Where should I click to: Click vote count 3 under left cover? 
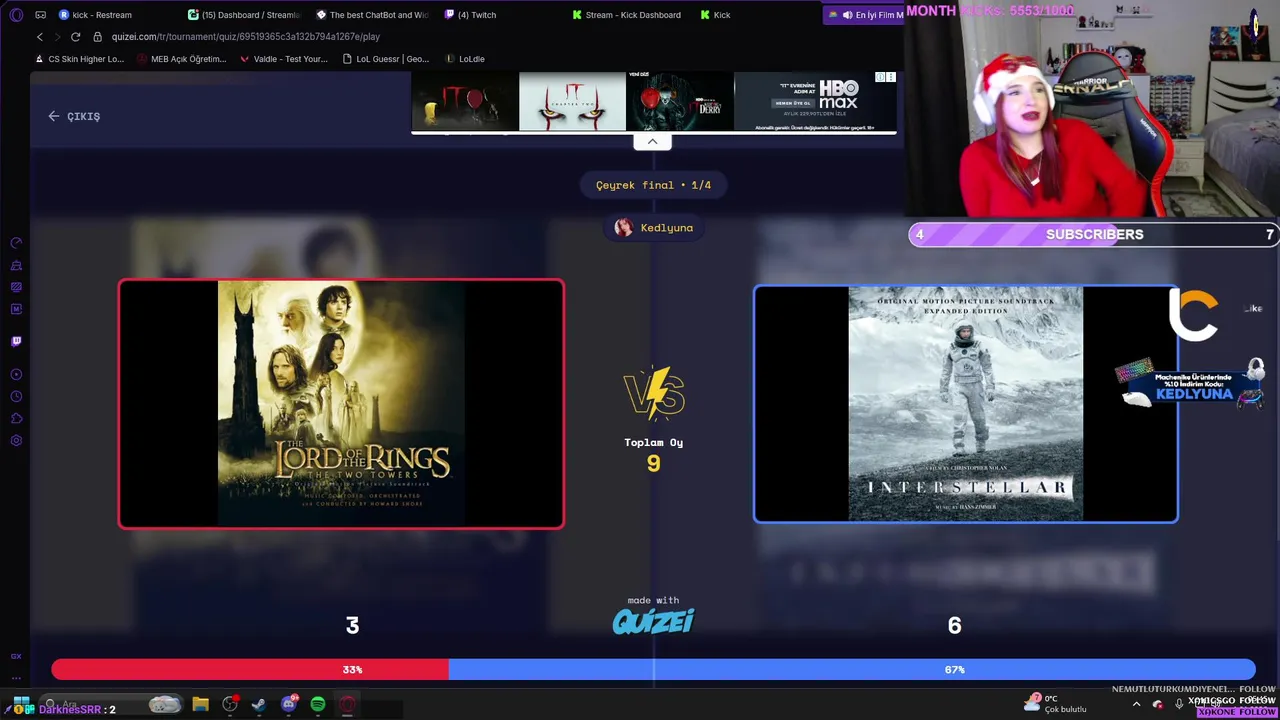352,625
